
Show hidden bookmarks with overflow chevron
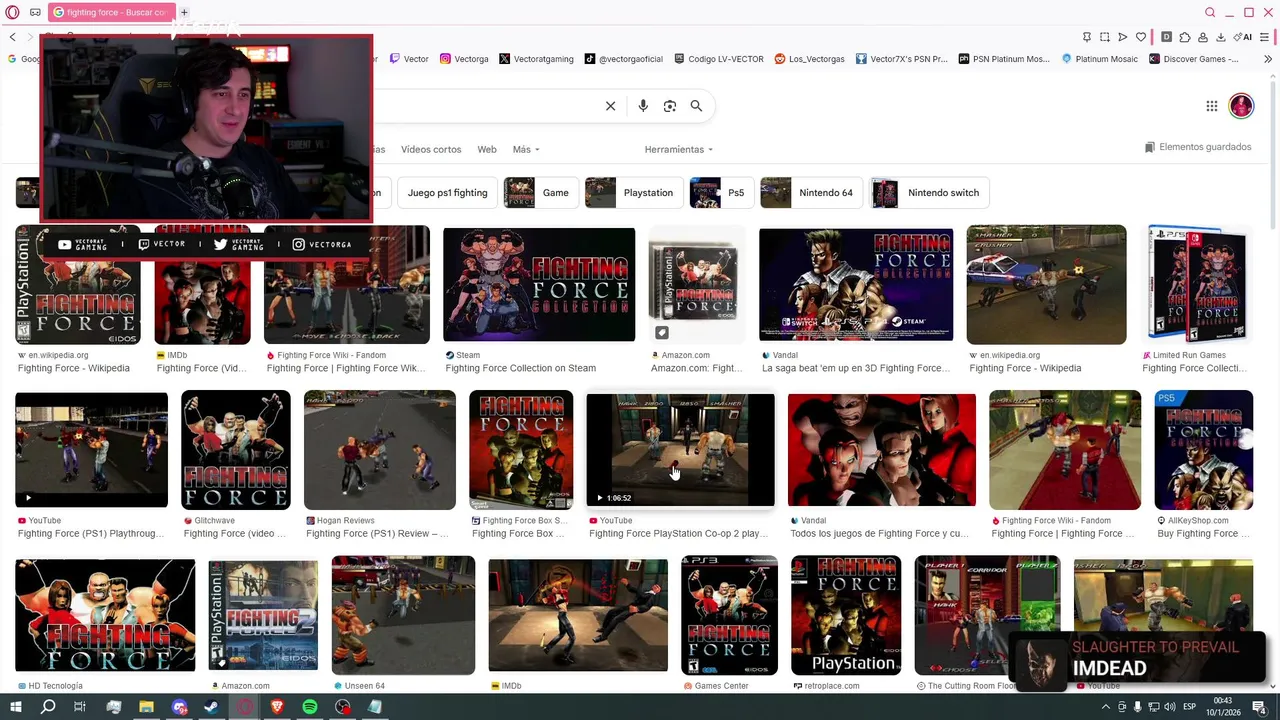point(1268,59)
